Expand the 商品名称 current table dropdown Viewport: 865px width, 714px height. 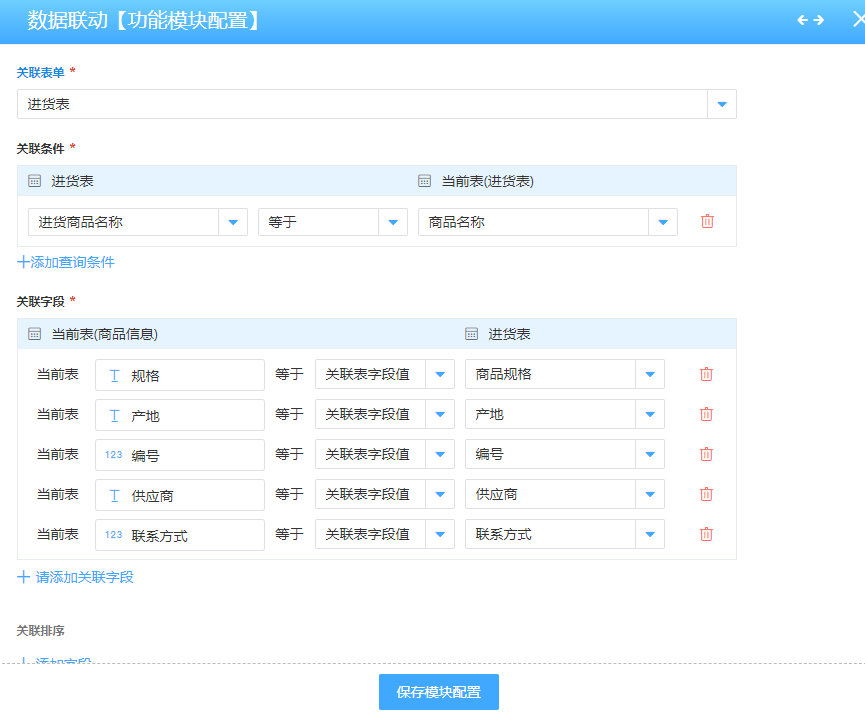point(663,222)
